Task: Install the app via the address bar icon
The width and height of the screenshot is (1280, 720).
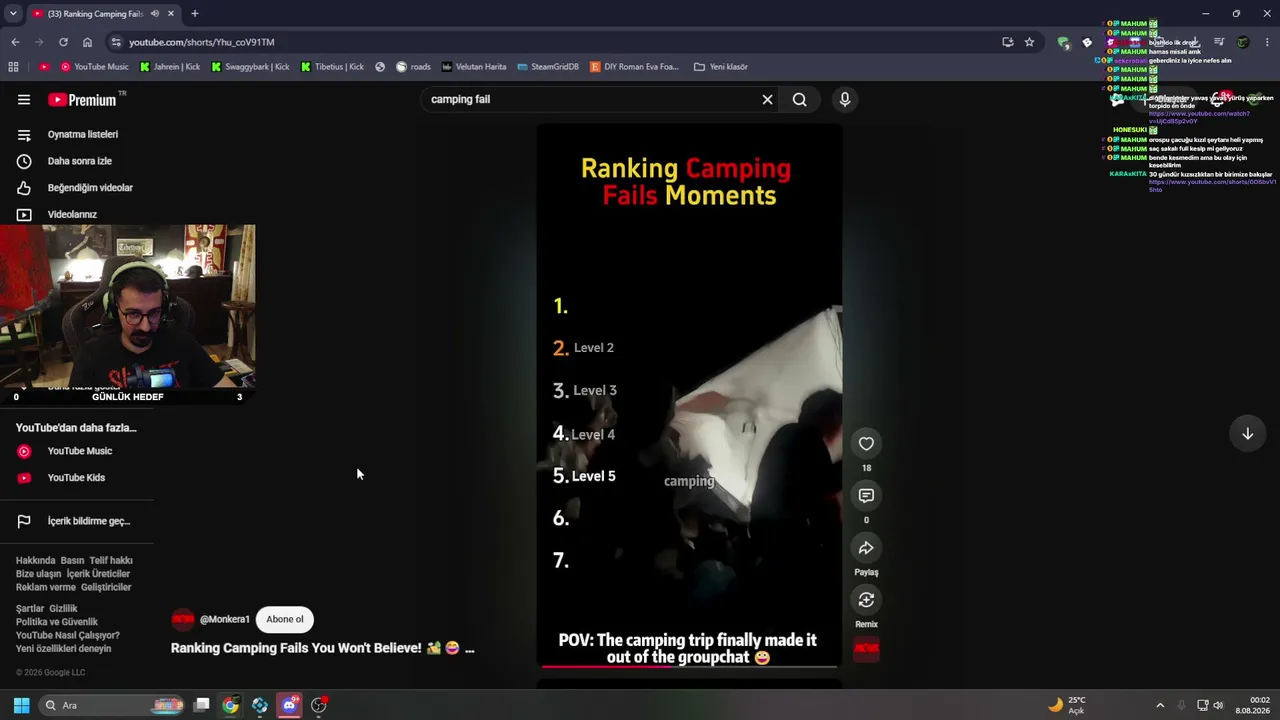Action: (x=1007, y=42)
